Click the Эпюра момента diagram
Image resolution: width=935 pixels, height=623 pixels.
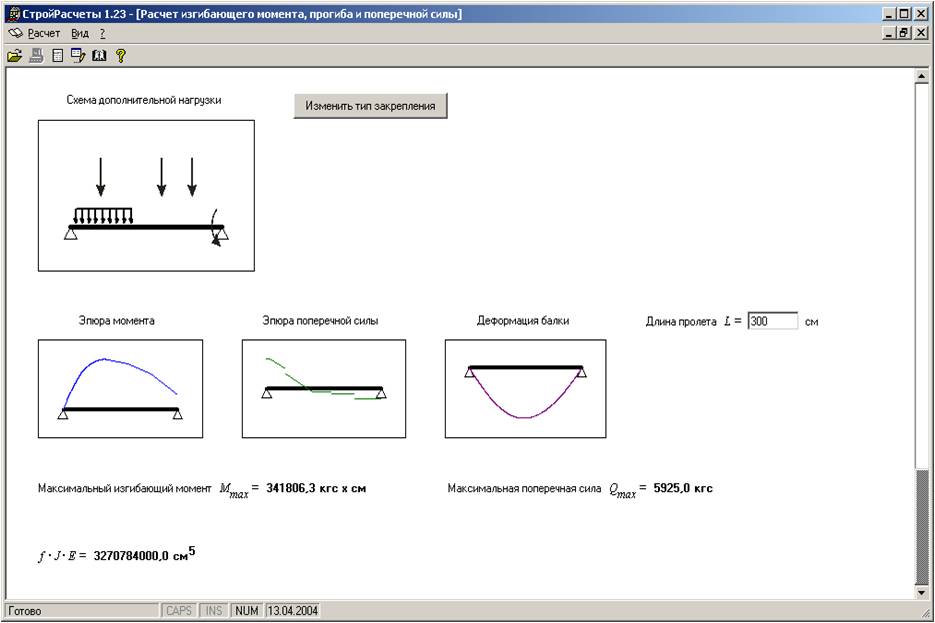coord(120,389)
